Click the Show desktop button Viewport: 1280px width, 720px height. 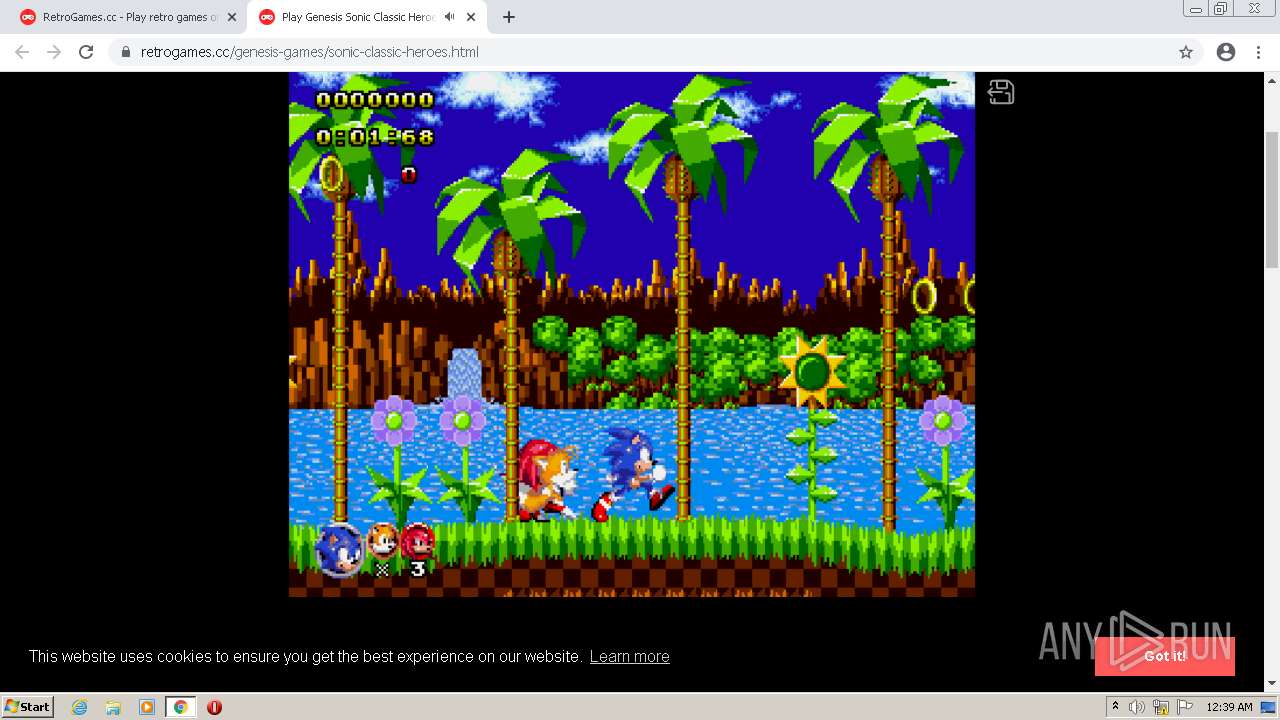[1269, 707]
